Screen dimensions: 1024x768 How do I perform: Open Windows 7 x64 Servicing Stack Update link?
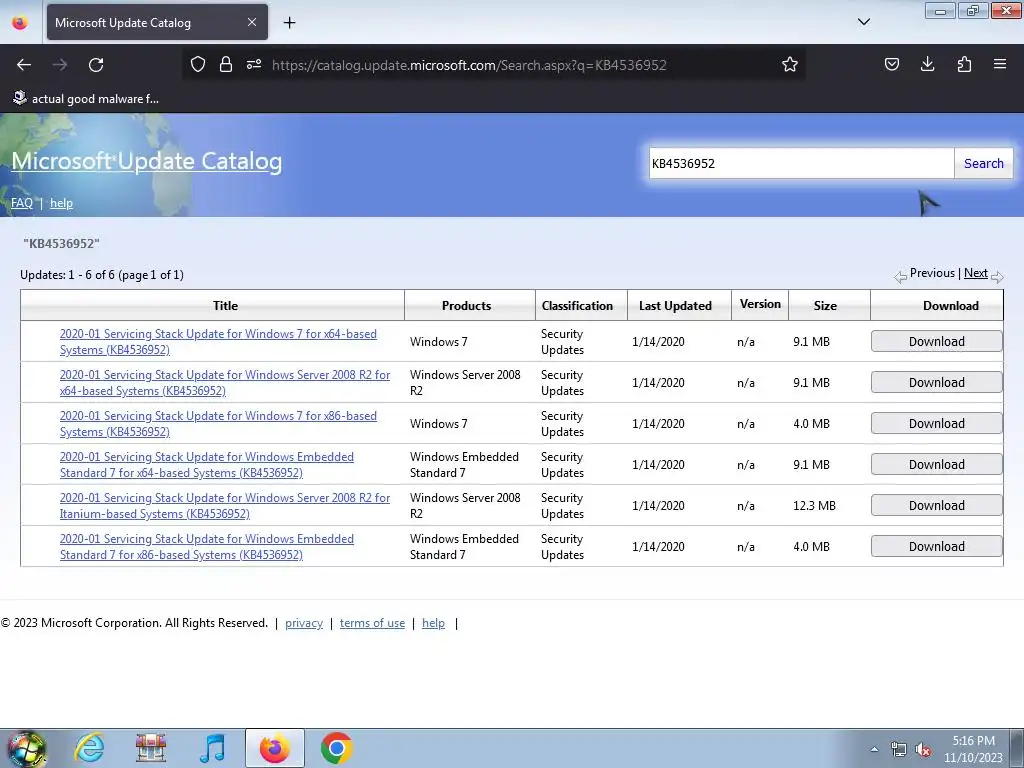(x=218, y=342)
